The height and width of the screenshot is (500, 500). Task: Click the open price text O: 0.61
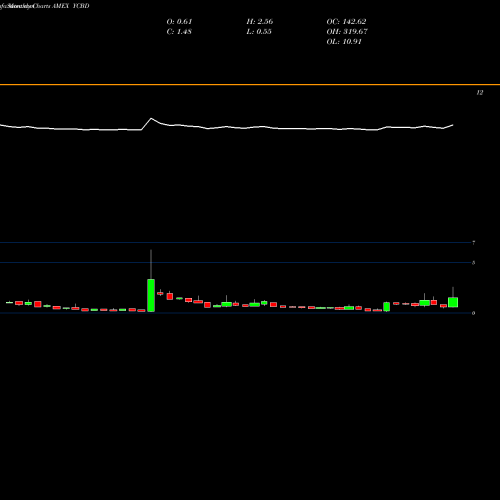(x=179, y=22)
